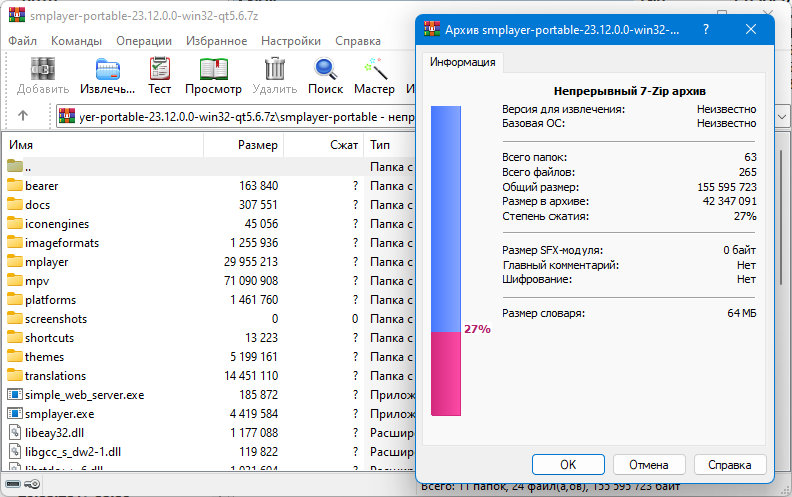Viewport: 792px width, 497px height.
Task: Open the Настройки menu
Action: [291, 41]
